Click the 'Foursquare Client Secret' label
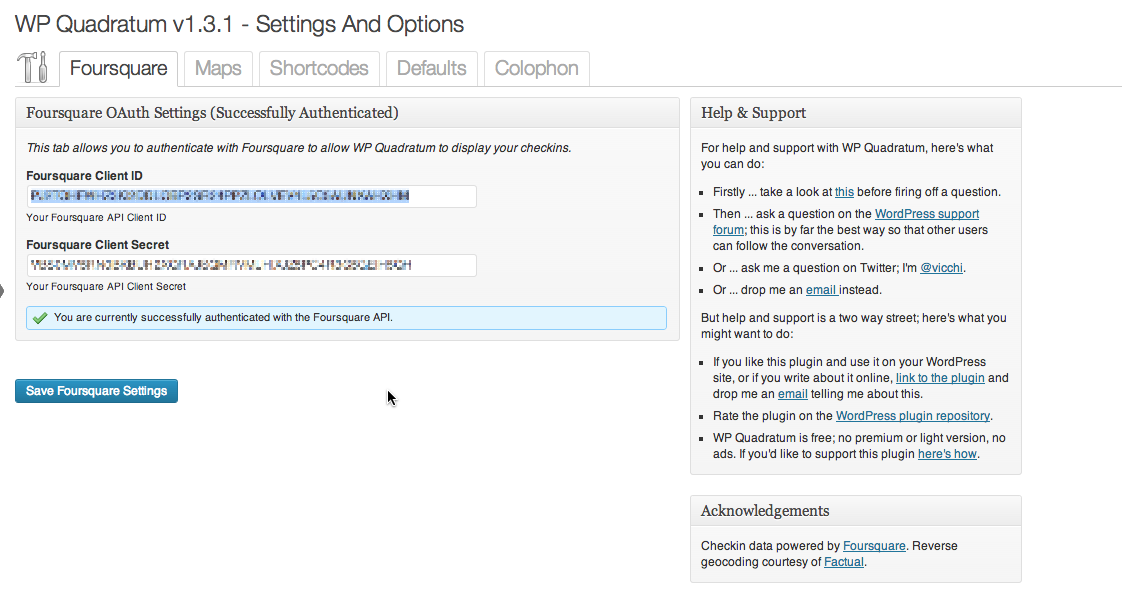The width and height of the screenshot is (1122, 594). click(98, 245)
